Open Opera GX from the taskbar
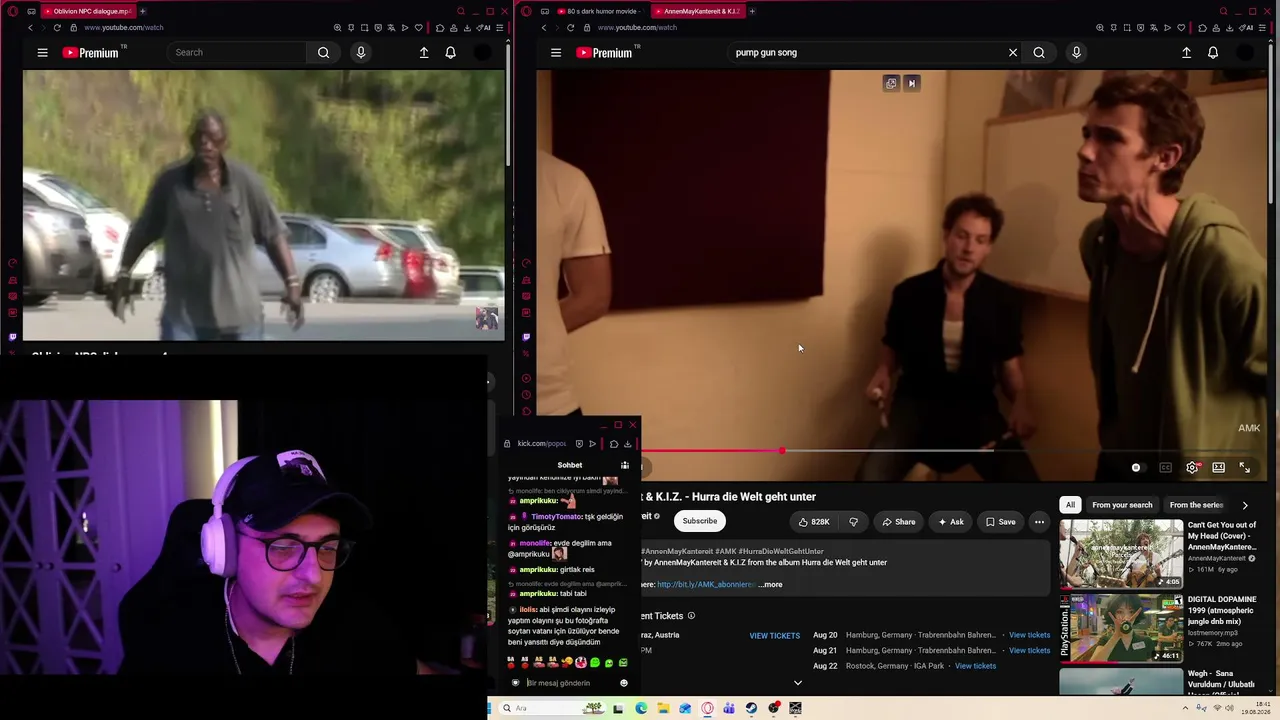The image size is (1280, 720). point(707,708)
